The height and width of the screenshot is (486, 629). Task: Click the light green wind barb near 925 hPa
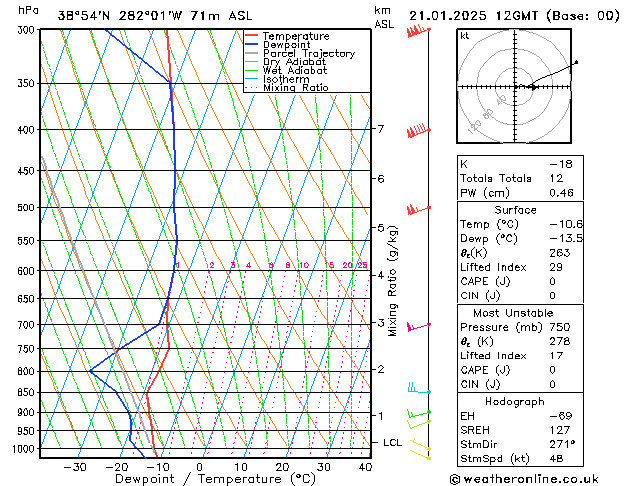[419, 424]
